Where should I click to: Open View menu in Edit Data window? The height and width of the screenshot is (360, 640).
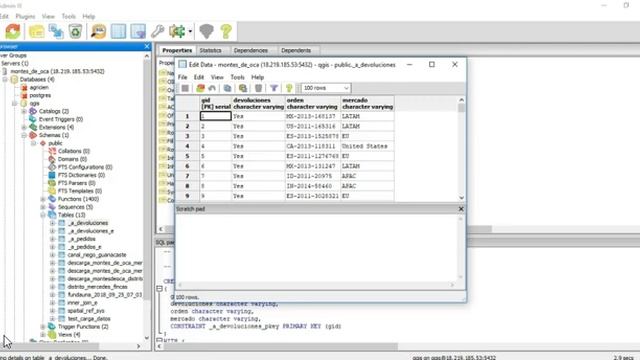point(217,77)
